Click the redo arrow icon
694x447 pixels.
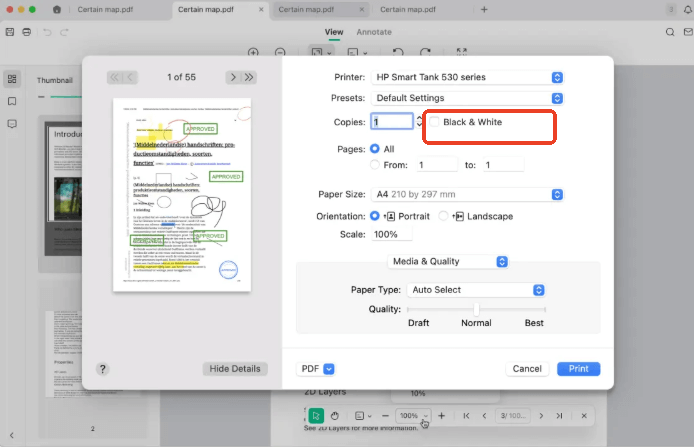pos(64,32)
